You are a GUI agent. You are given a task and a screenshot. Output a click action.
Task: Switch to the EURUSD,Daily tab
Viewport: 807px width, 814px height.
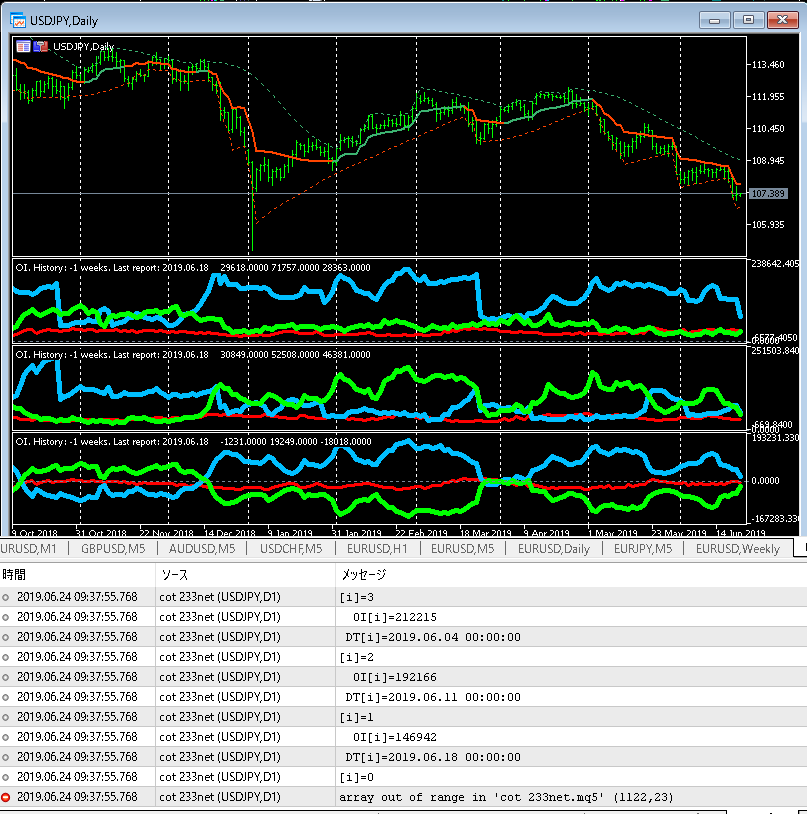click(553, 548)
